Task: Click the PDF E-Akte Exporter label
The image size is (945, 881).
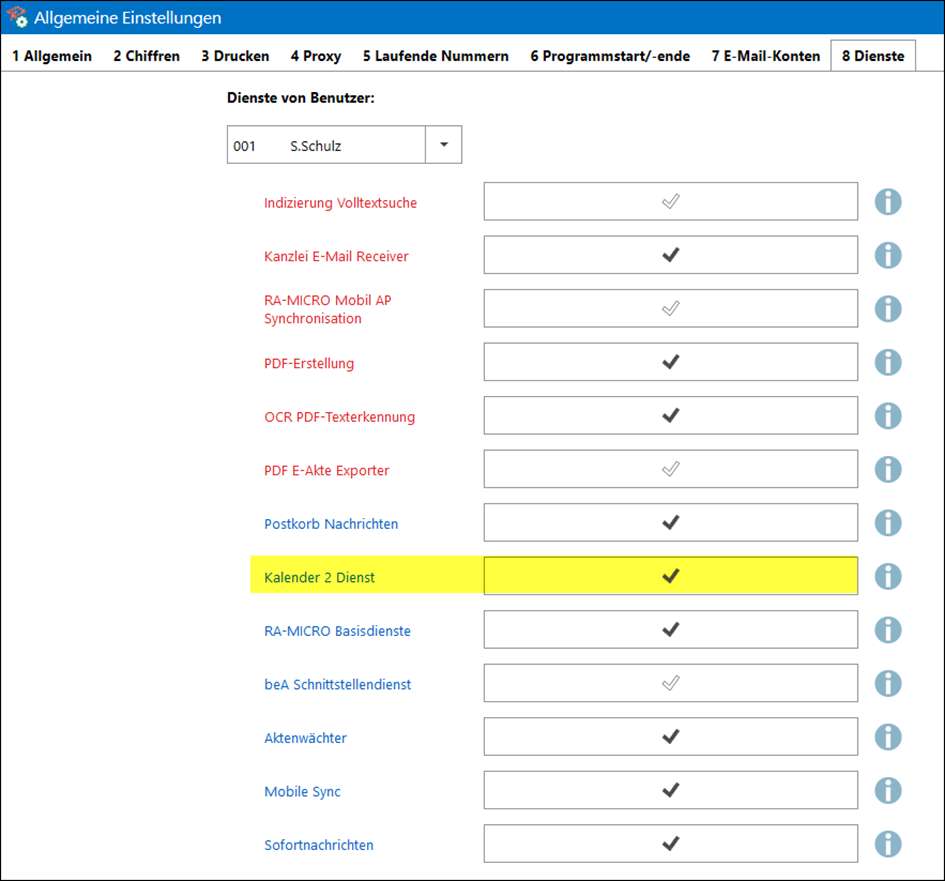Action: 326,471
